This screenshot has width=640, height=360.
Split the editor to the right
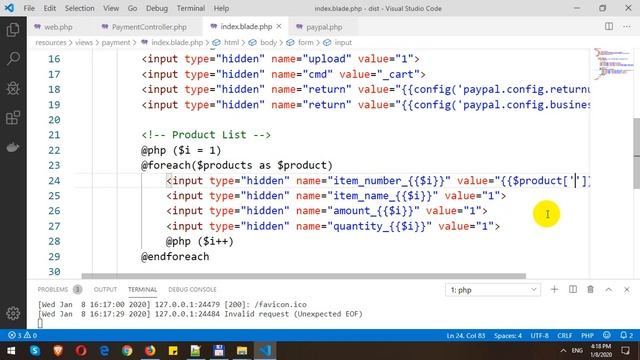[x=609, y=27]
